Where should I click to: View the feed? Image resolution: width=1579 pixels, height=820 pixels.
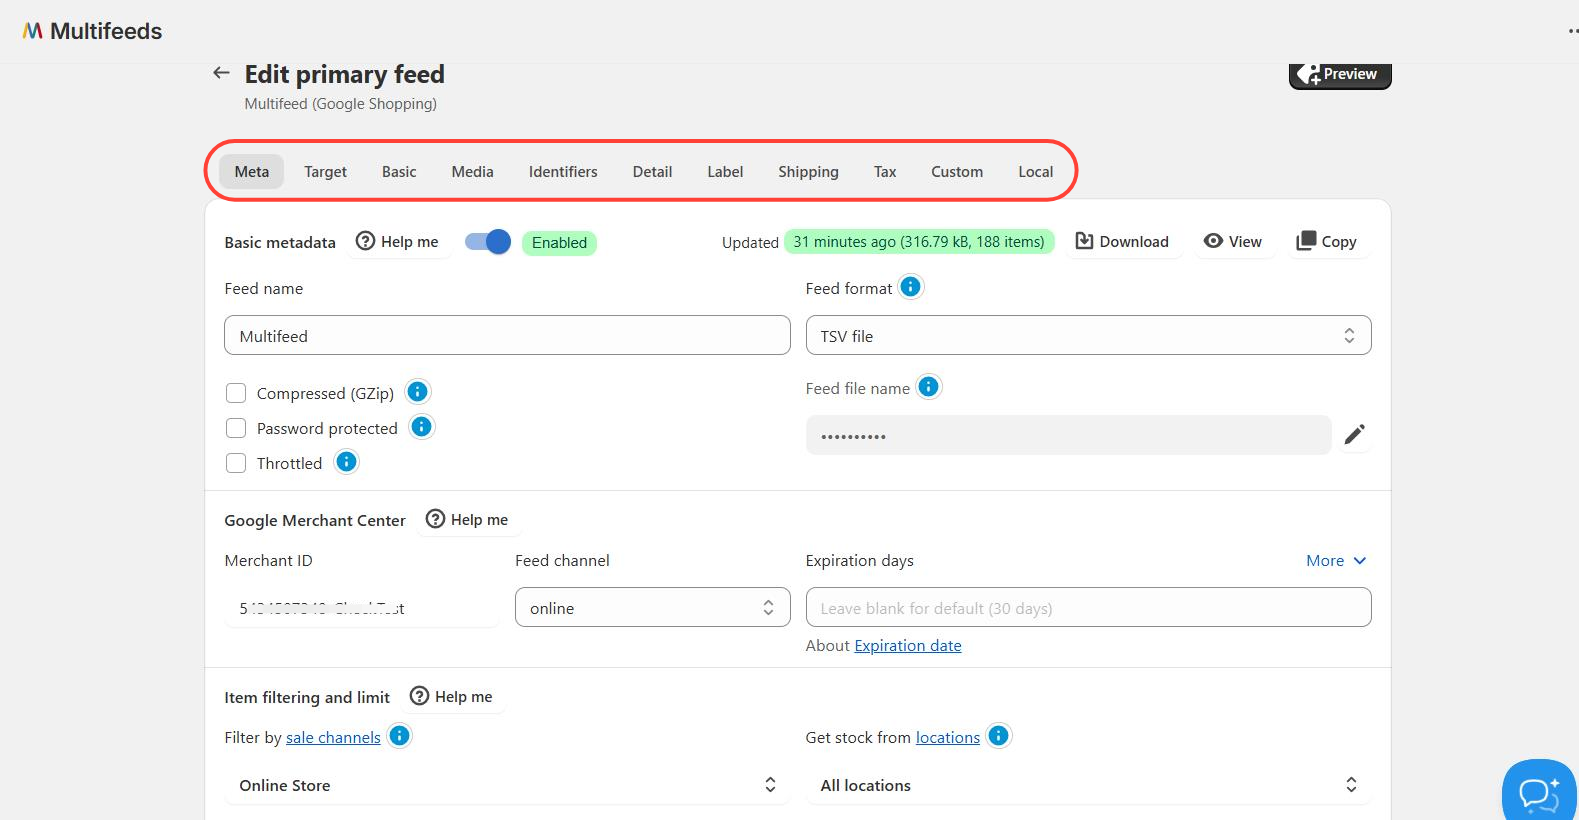[1233, 242]
